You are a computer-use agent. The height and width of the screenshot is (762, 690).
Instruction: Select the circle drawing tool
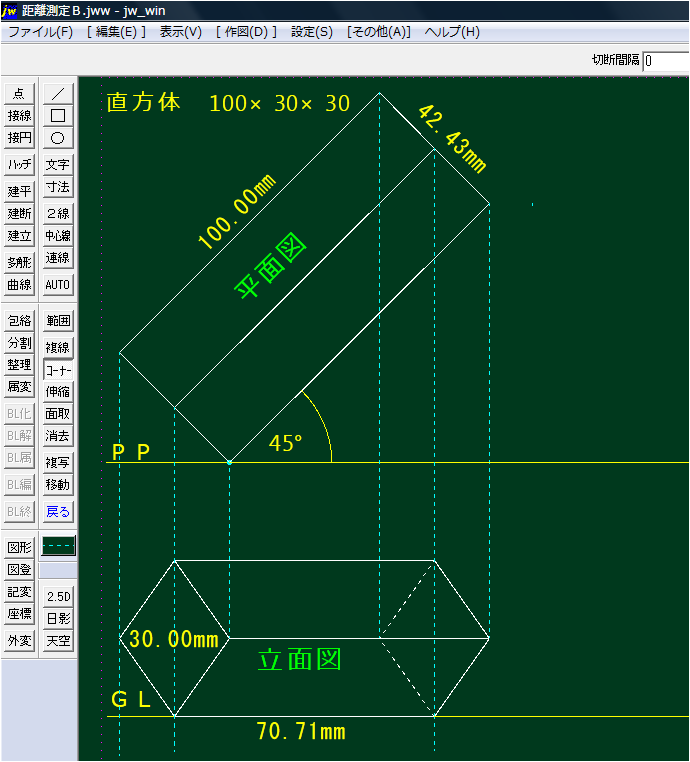point(58,138)
